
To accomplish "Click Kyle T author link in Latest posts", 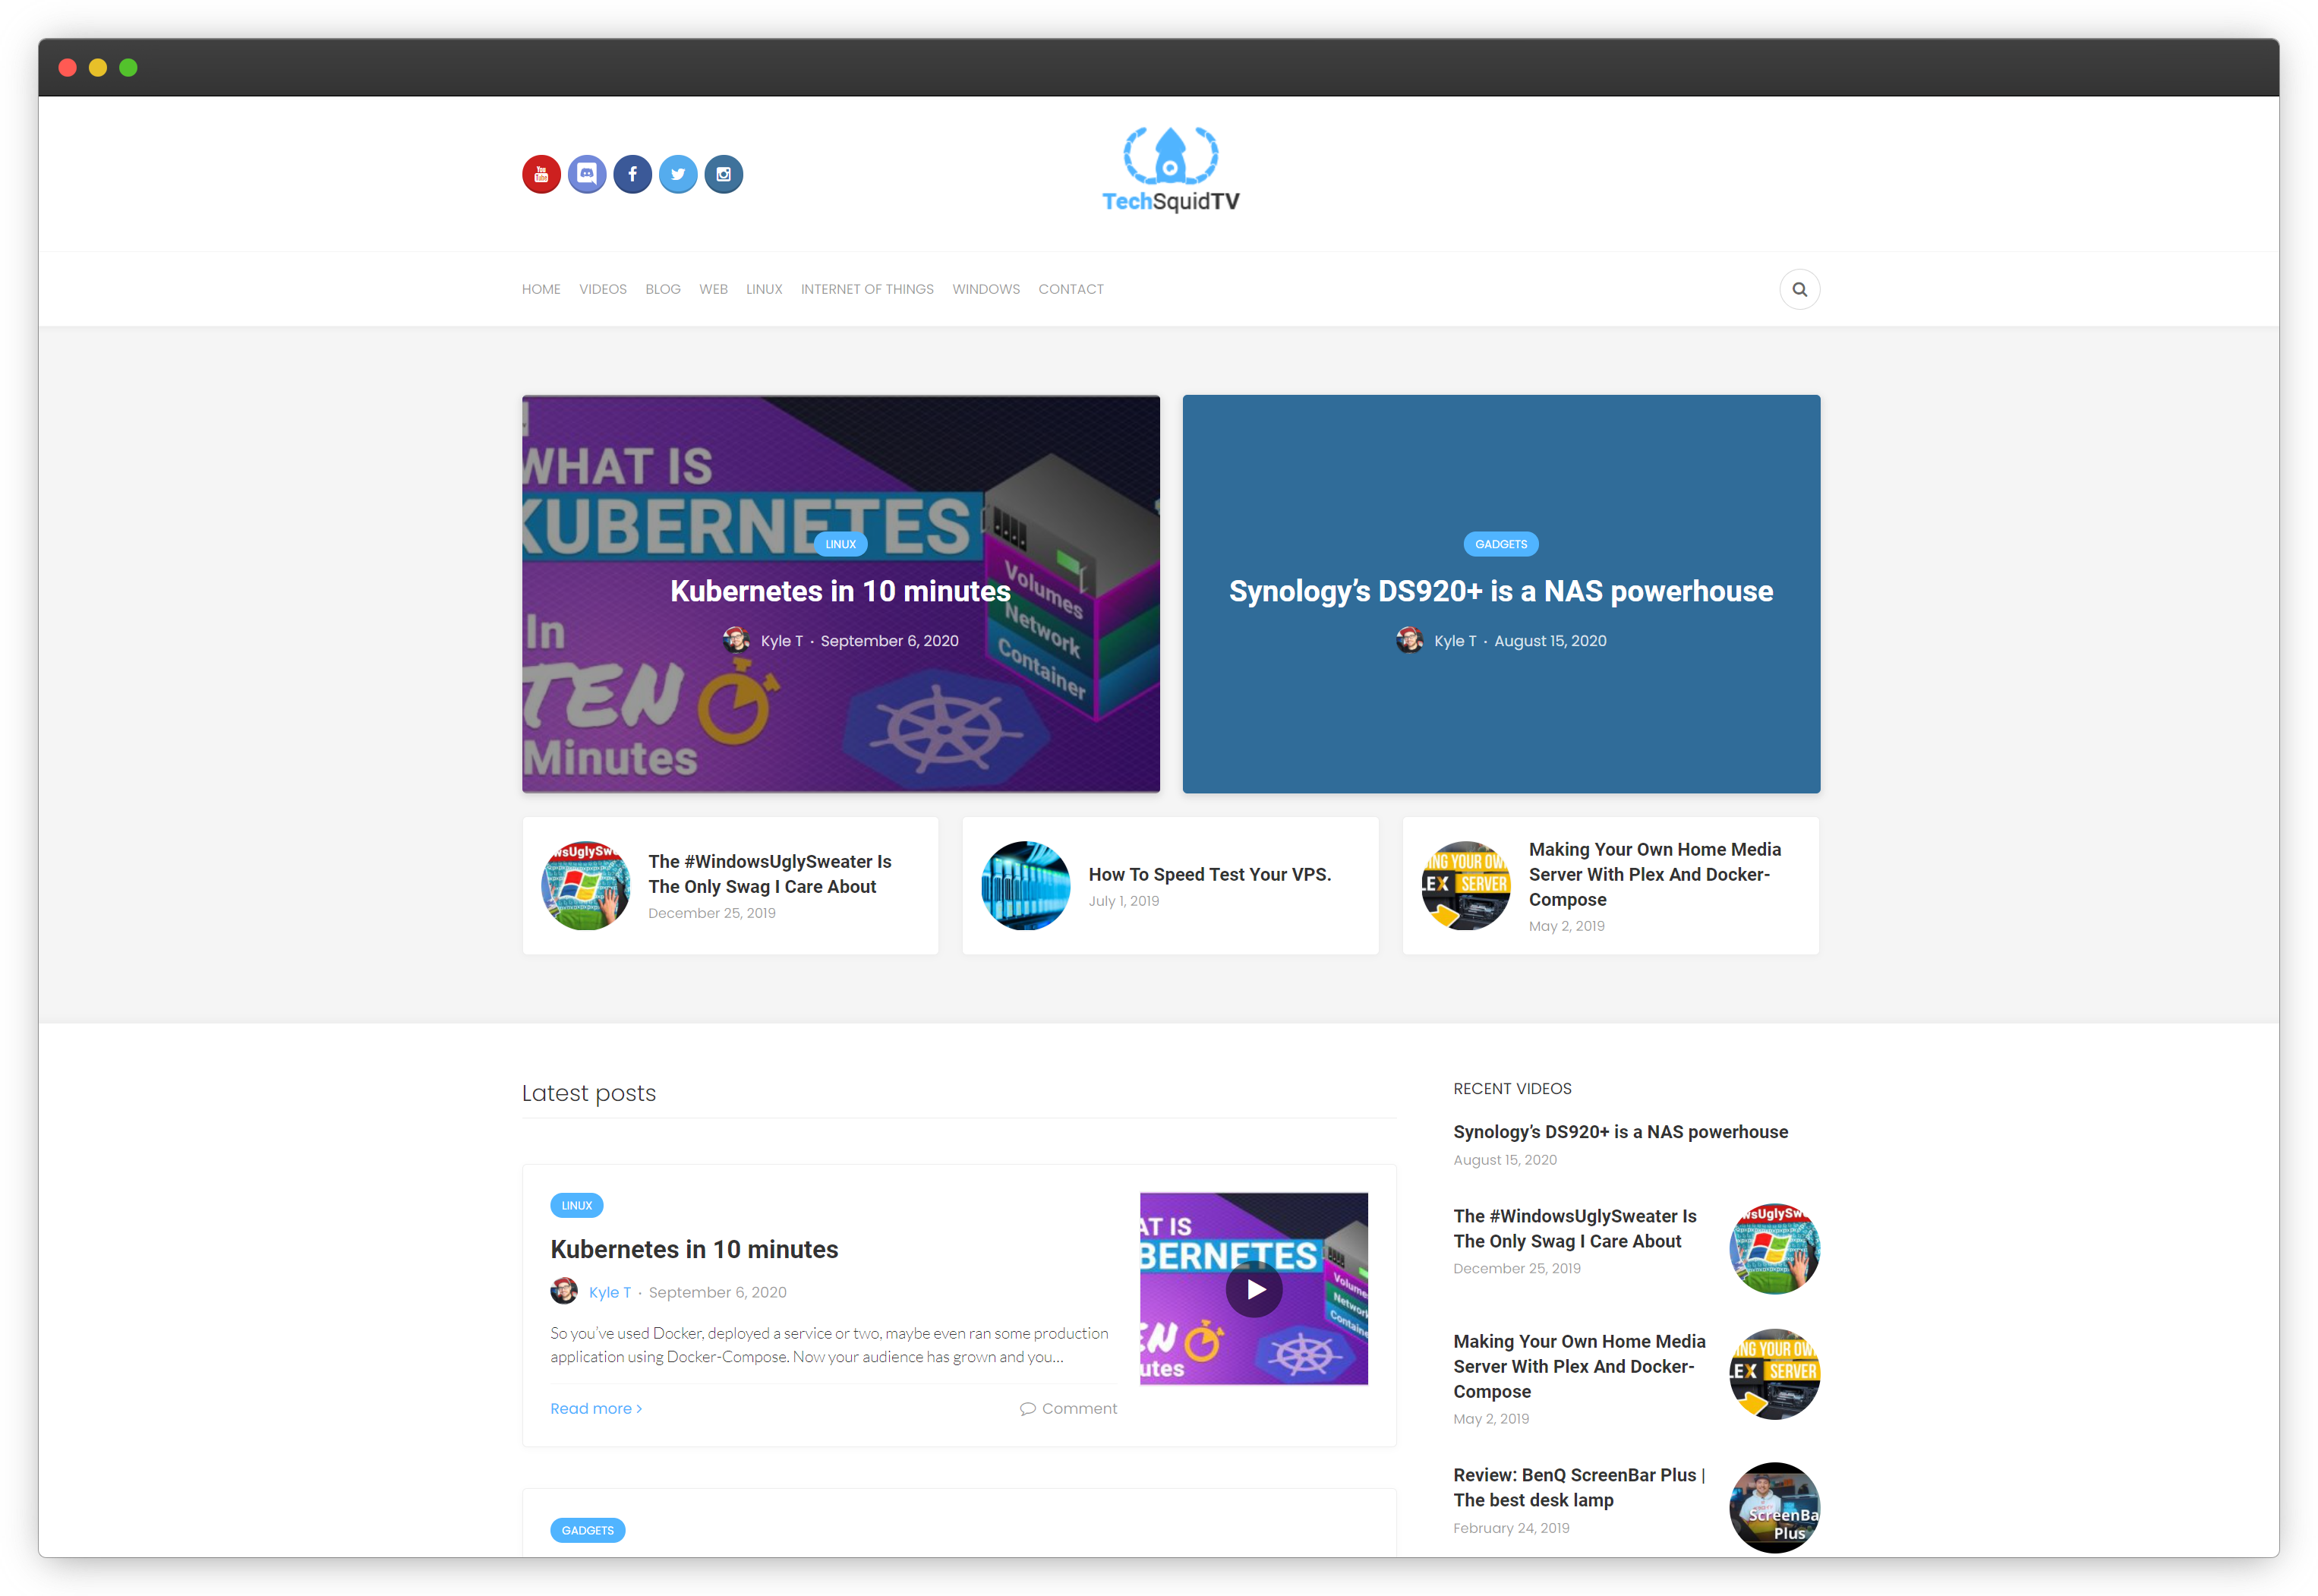I will click(x=610, y=1292).
